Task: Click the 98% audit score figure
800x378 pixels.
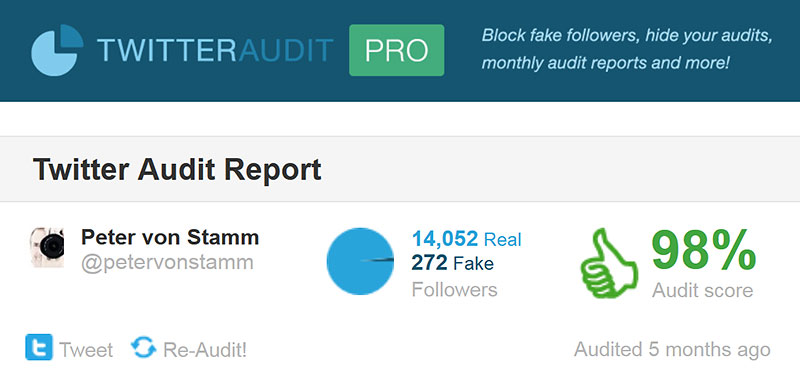Action: coord(704,250)
